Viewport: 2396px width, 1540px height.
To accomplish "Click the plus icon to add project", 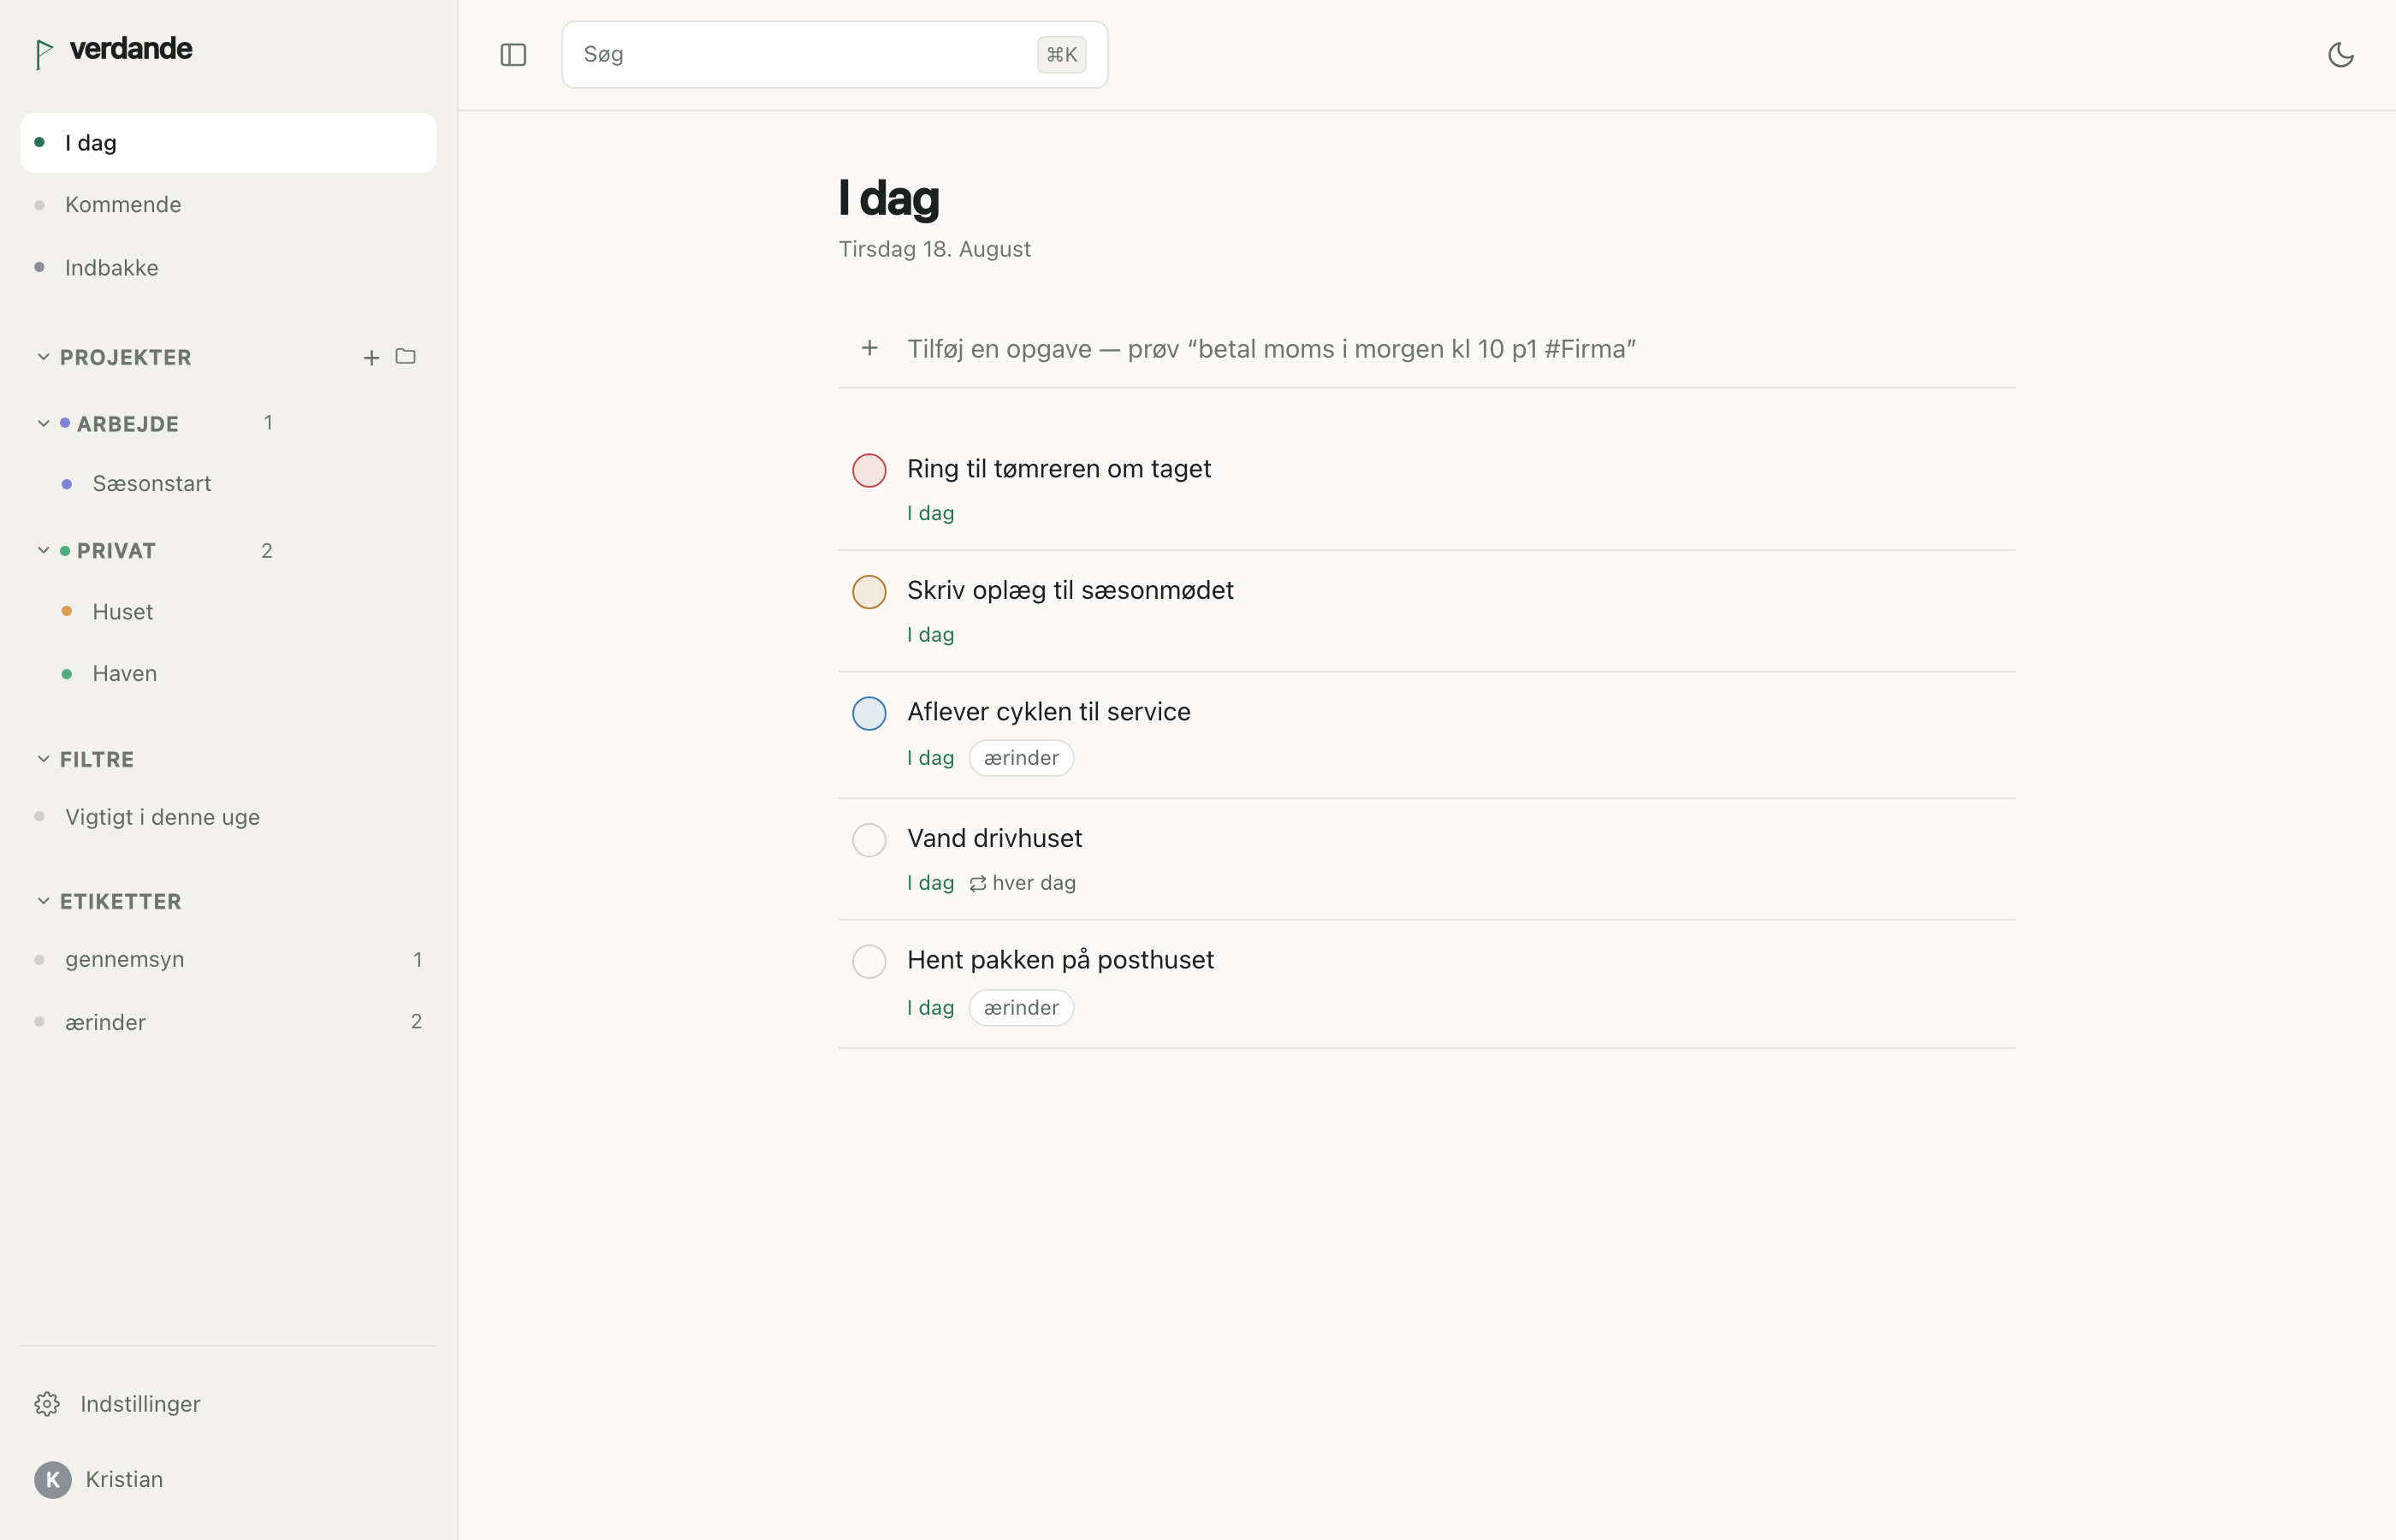I will coord(371,357).
